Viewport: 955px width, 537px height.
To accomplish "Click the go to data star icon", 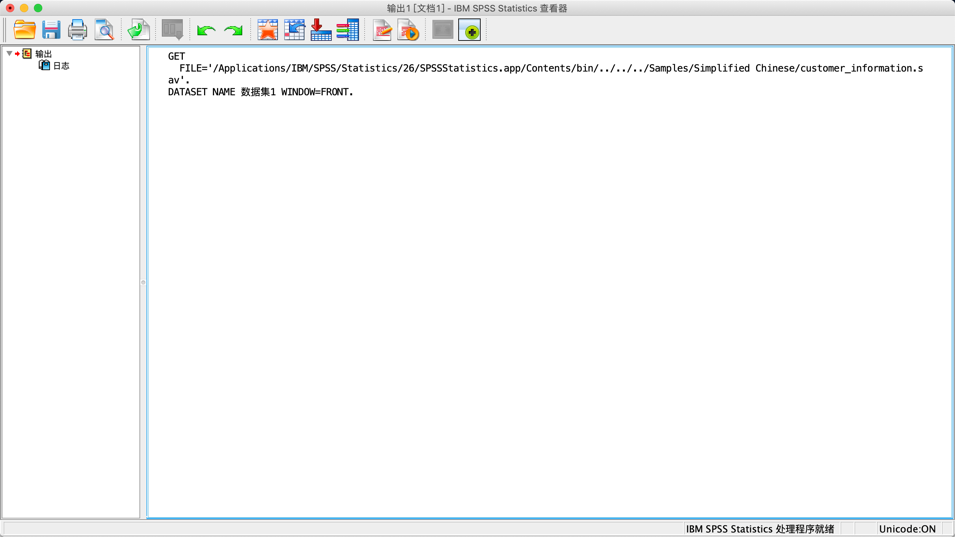I will click(267, 30).
